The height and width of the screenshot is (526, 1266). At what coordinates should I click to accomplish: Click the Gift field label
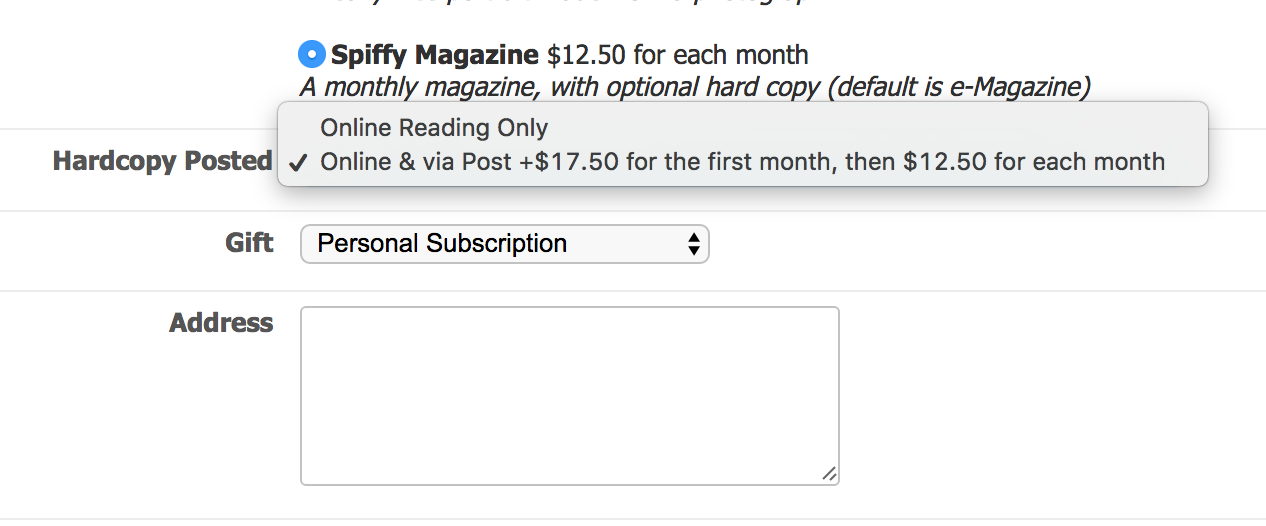click(249, 243)
